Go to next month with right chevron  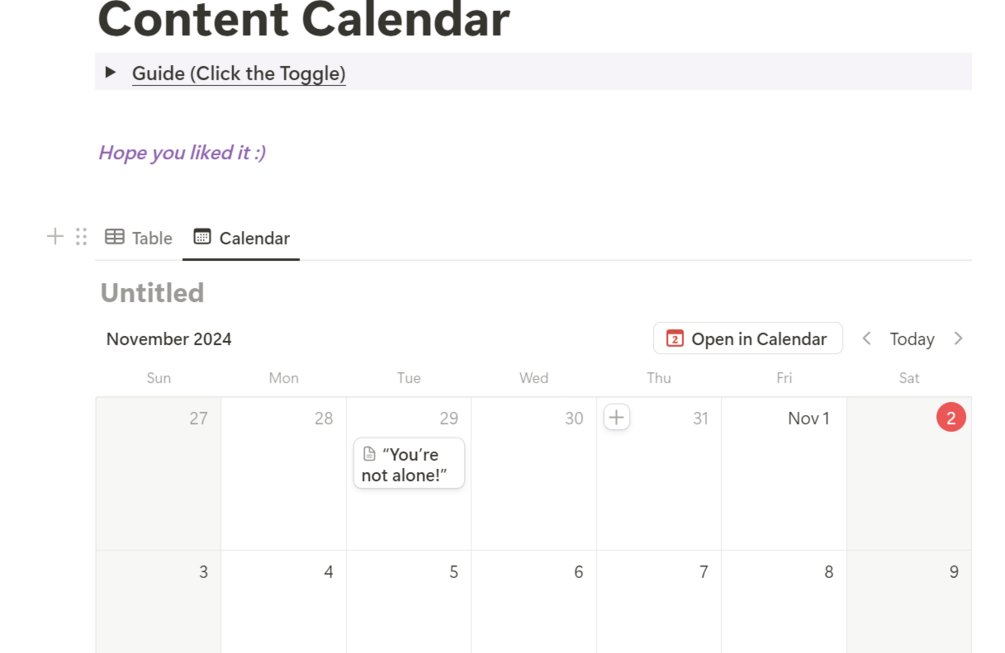point(958,338)
